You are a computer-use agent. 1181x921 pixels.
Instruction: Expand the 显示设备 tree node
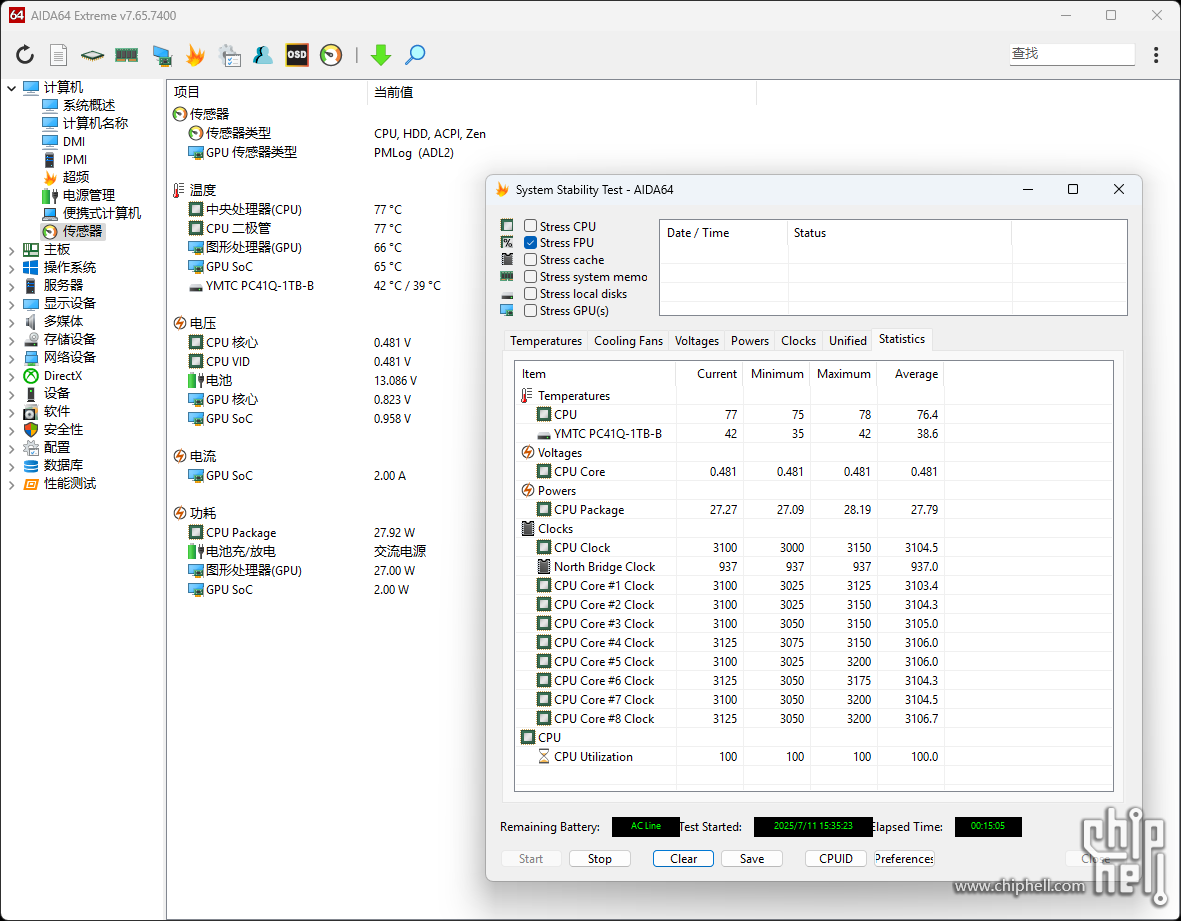tap(11, 303)
